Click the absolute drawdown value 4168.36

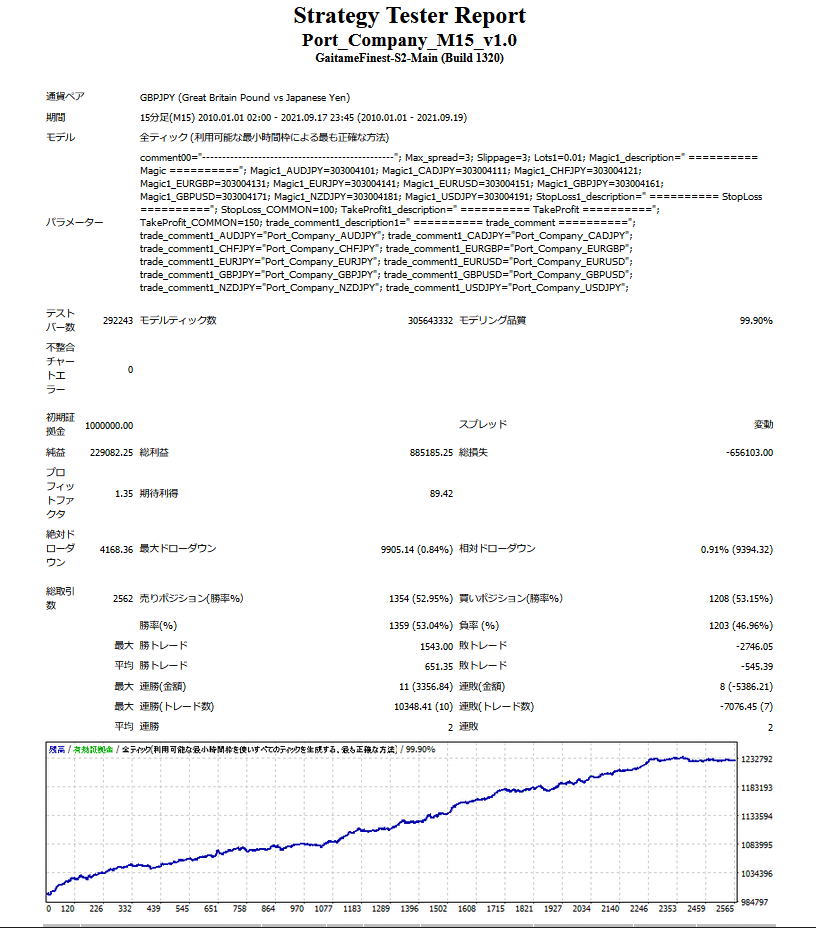pyautogui.click(x=116, y=549)
